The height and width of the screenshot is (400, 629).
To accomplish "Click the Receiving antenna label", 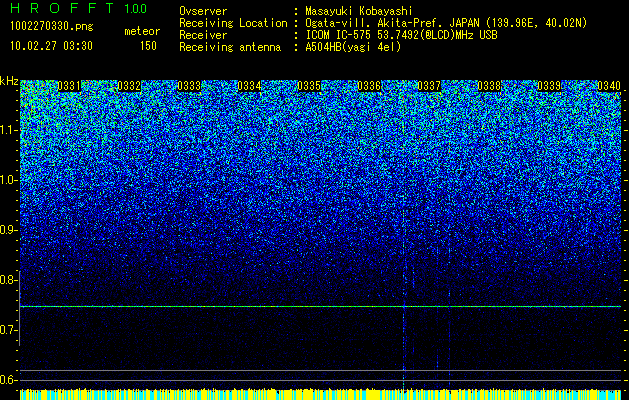I will [x=230, y=47].
